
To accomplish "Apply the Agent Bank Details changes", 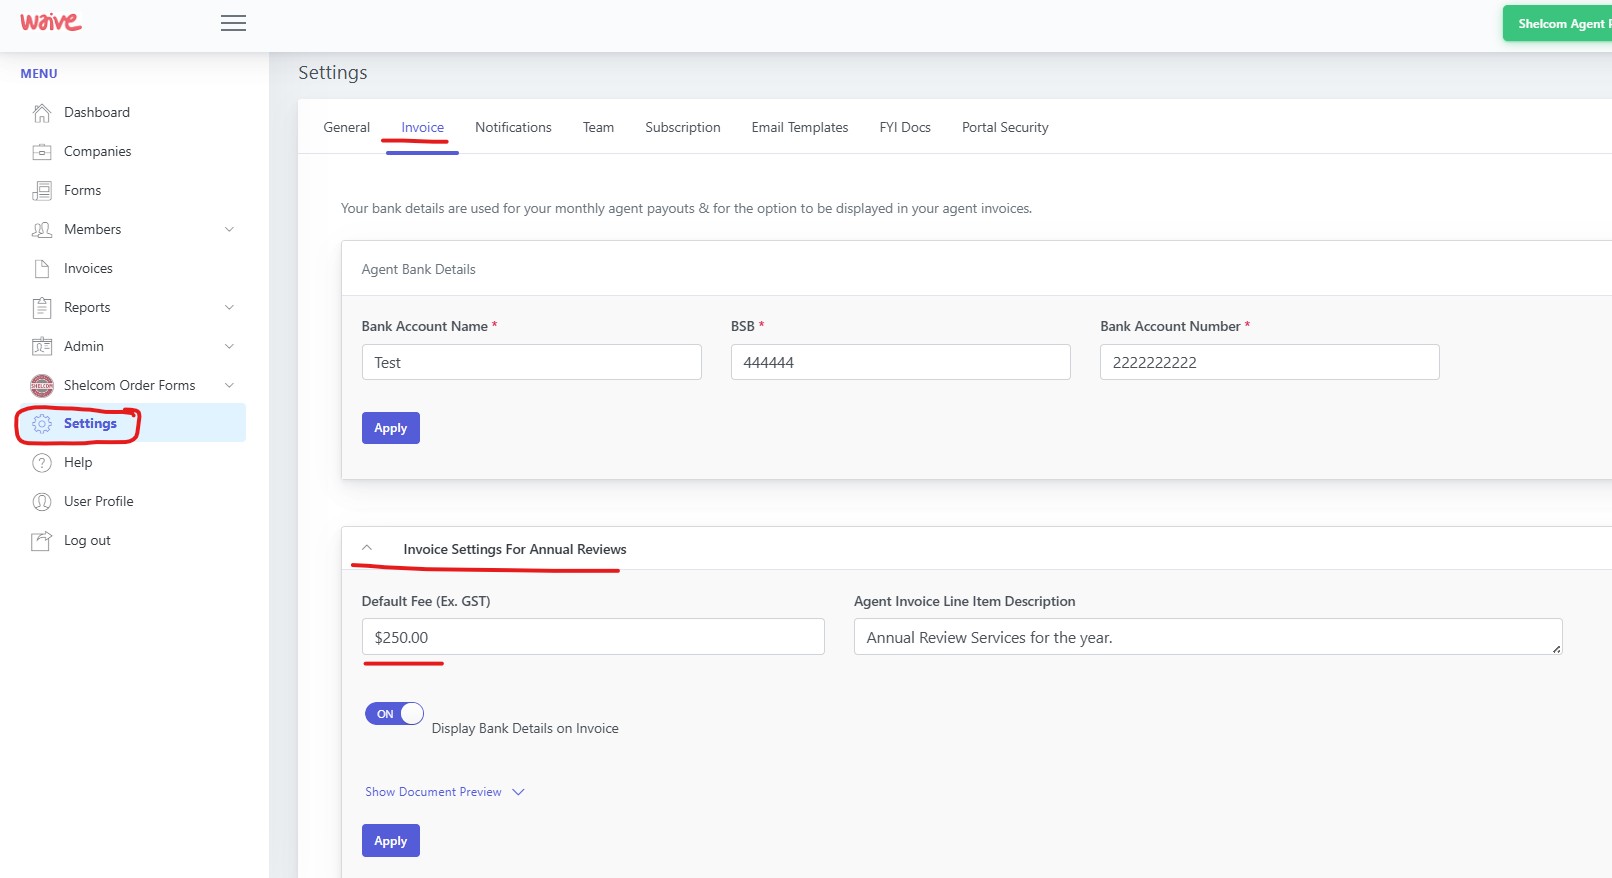I will (x=391, y=428).
